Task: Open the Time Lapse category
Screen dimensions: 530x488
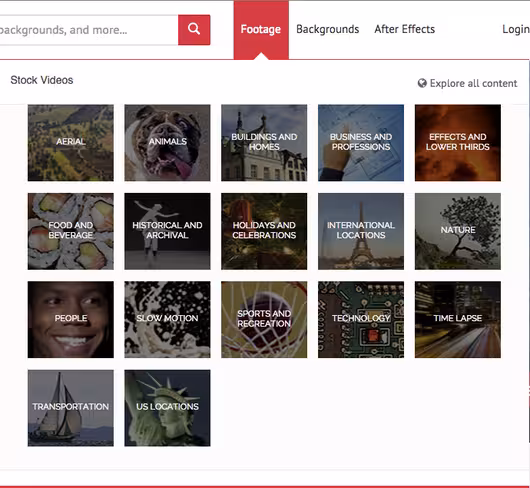Action: coord(458,319)
